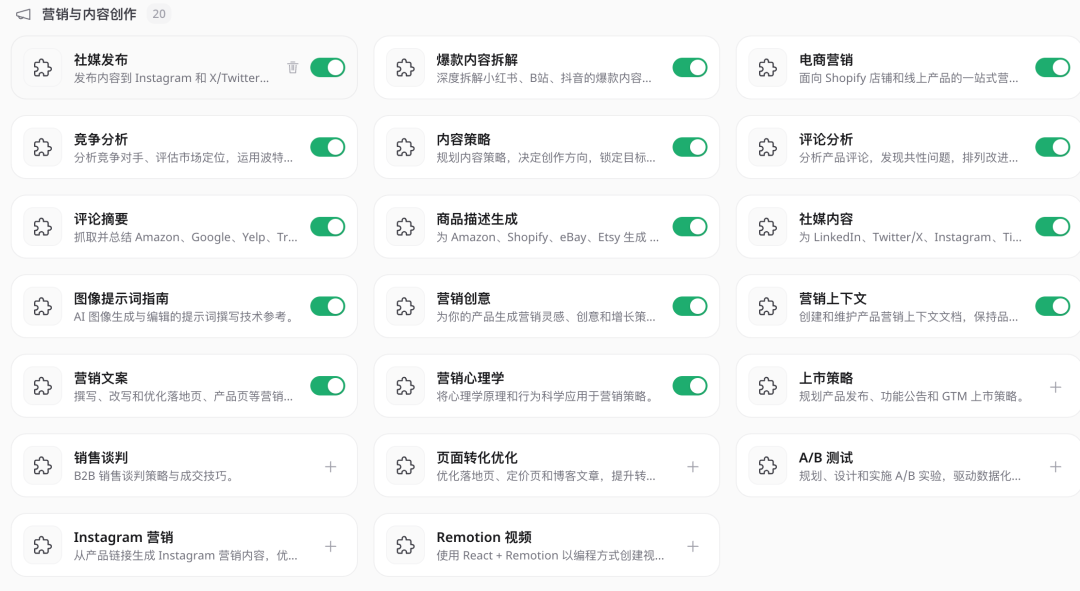Toggle off 商品描述生成
The image size is (1080, 591).
coord(690,227)
